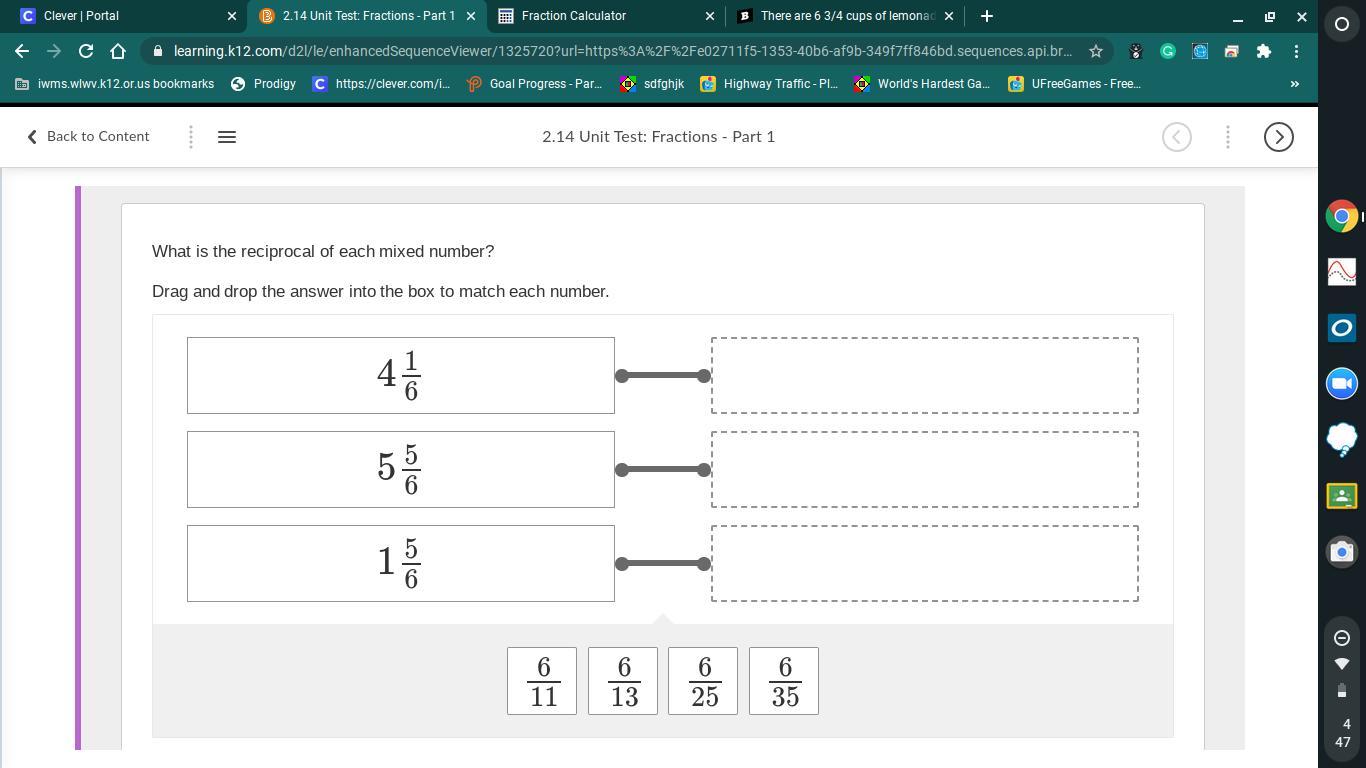
Task: Close the Fraction Calculator tab
Action: [x=710, y=16]
